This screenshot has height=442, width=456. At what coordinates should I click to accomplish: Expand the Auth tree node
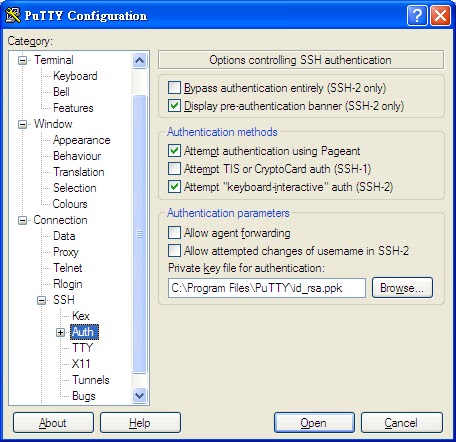[x=60, y=332]
